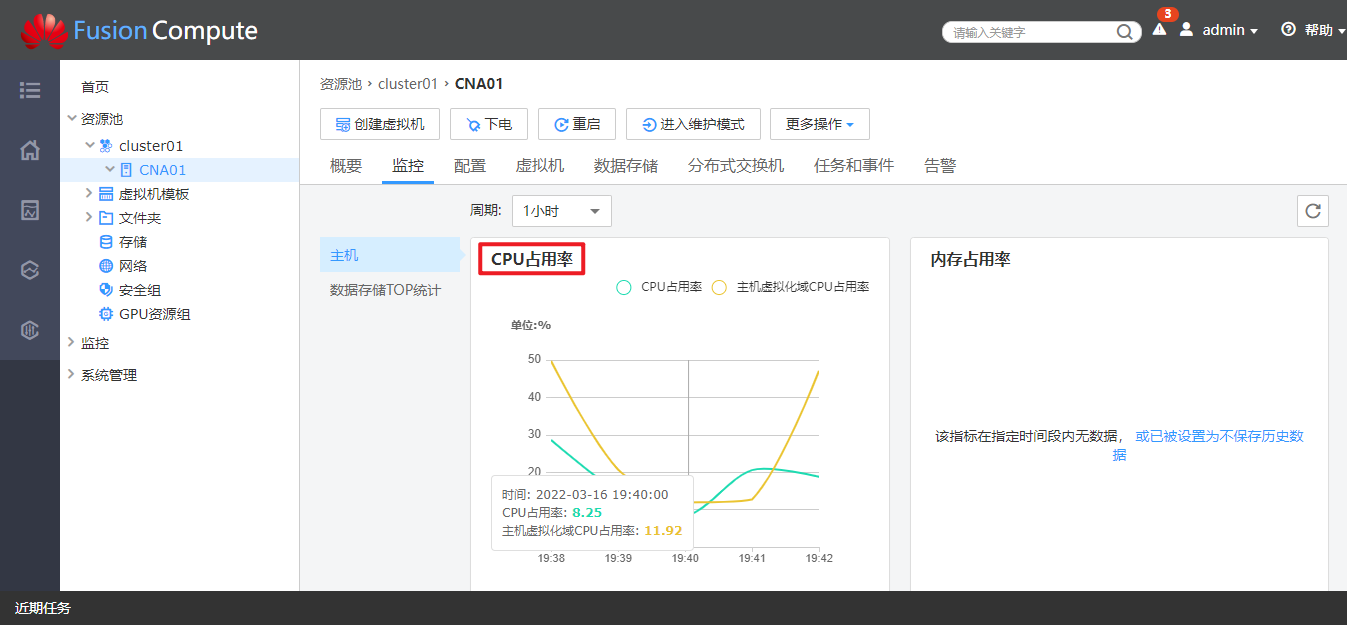Select 网络 in the navigation tree
Viewport: 1347px width, 625px height.
coord(133,266)
